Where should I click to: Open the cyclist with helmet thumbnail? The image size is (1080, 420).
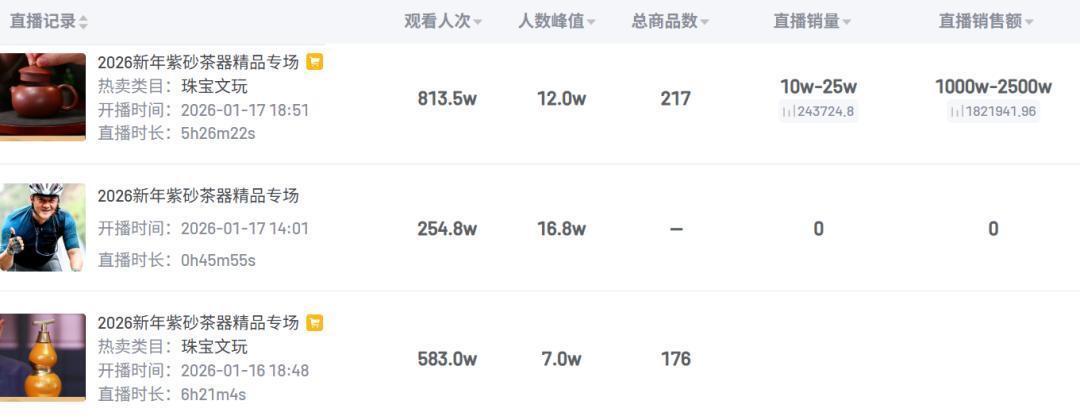pyautogui.click(x=43, y=228)
